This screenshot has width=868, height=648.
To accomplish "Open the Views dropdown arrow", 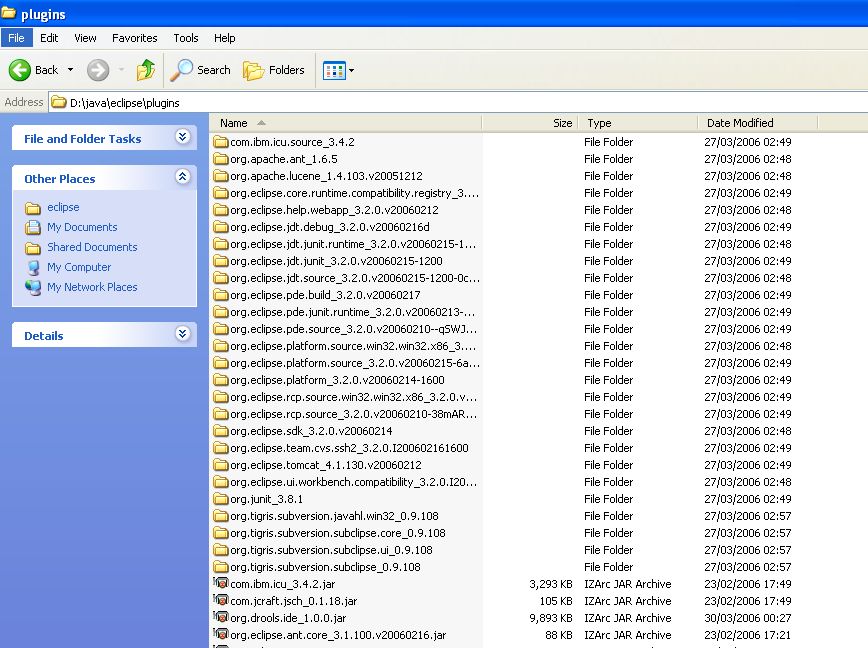I will (x=351, y=70).
